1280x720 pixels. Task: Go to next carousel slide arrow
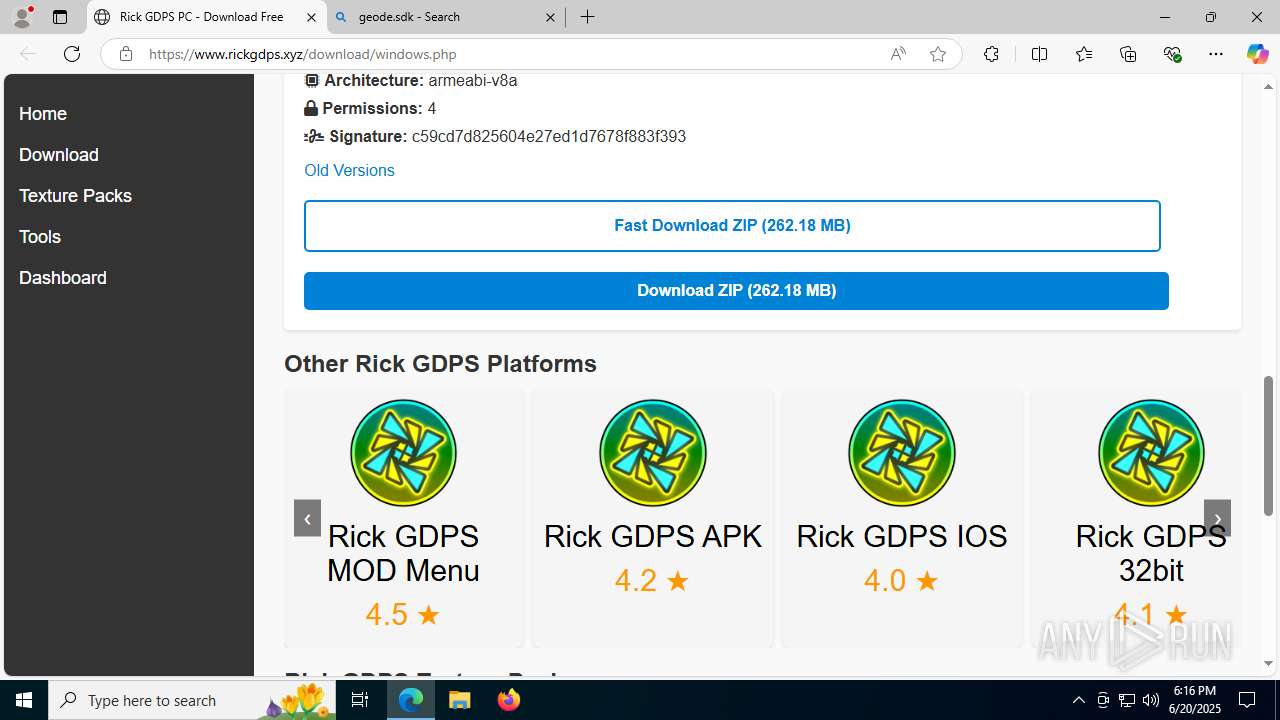point(1217,518)
